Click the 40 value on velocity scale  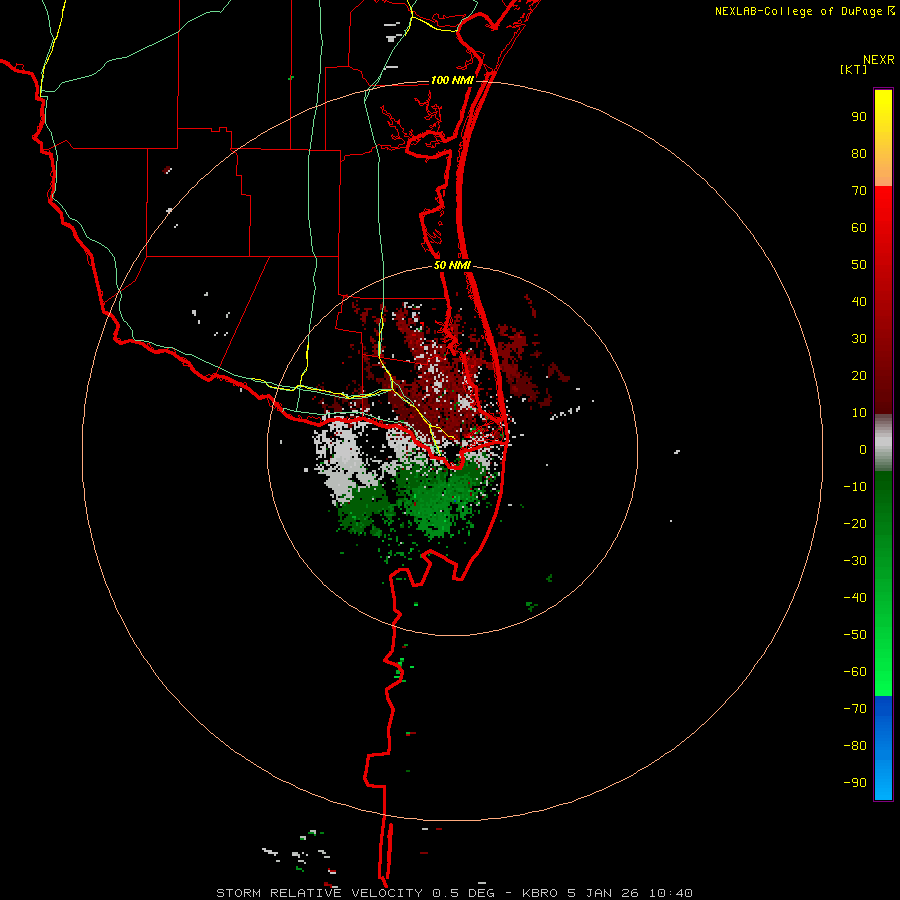click(x=859, y=301)
